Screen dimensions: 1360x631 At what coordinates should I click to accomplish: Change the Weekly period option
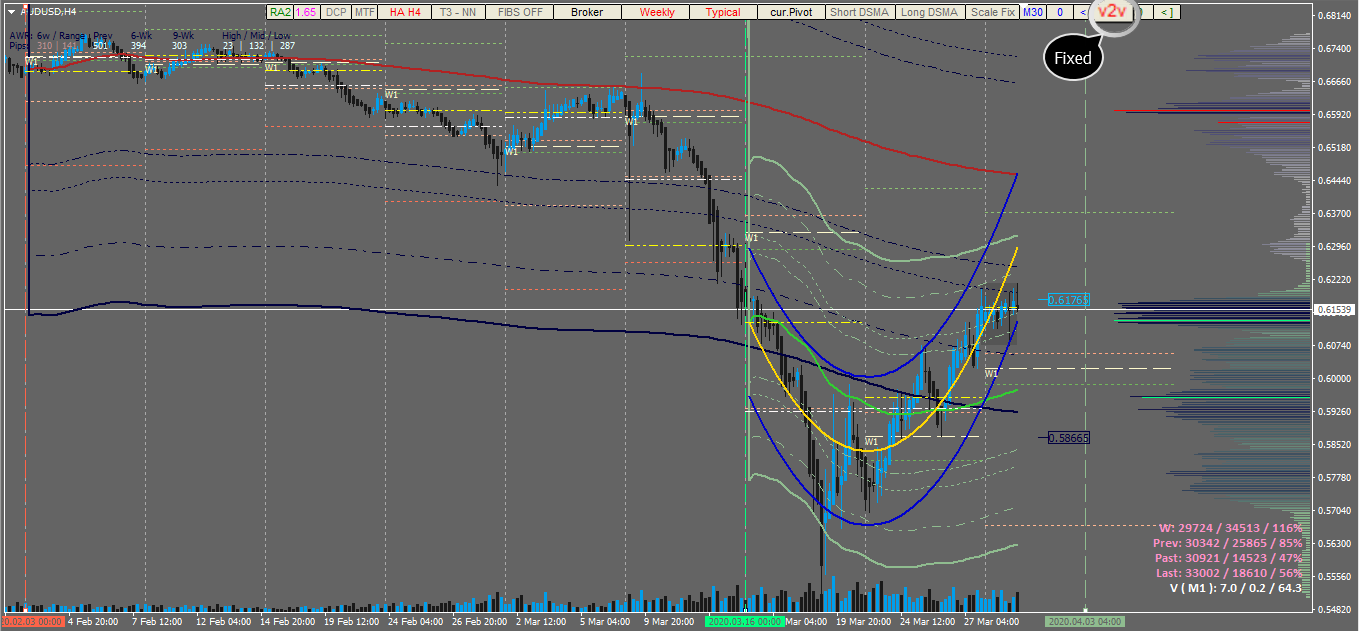click(x=657, y=12)
